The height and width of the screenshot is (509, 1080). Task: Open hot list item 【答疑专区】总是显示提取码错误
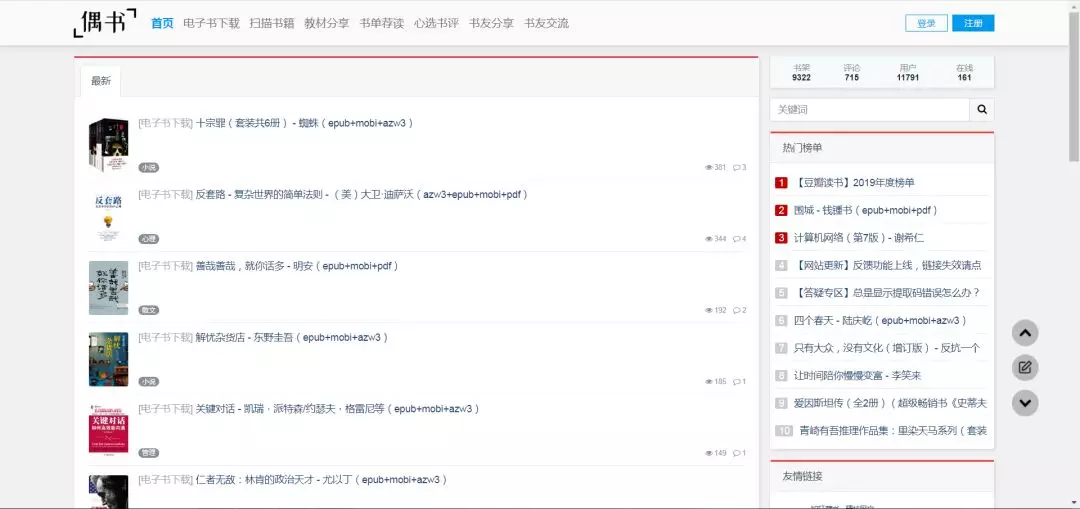[x=887, y=293]
